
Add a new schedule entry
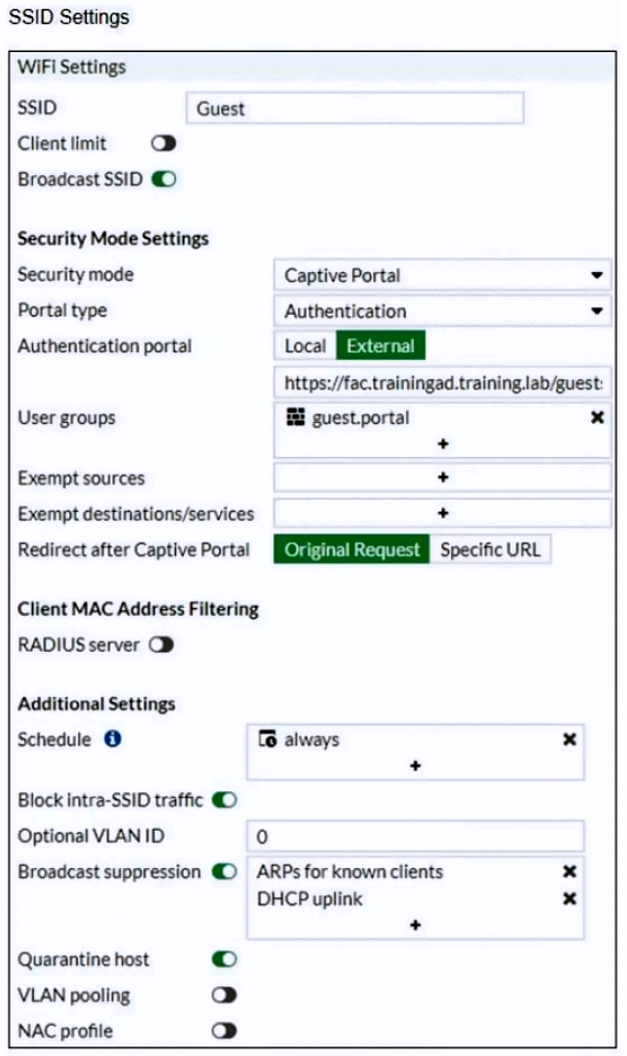415,766
